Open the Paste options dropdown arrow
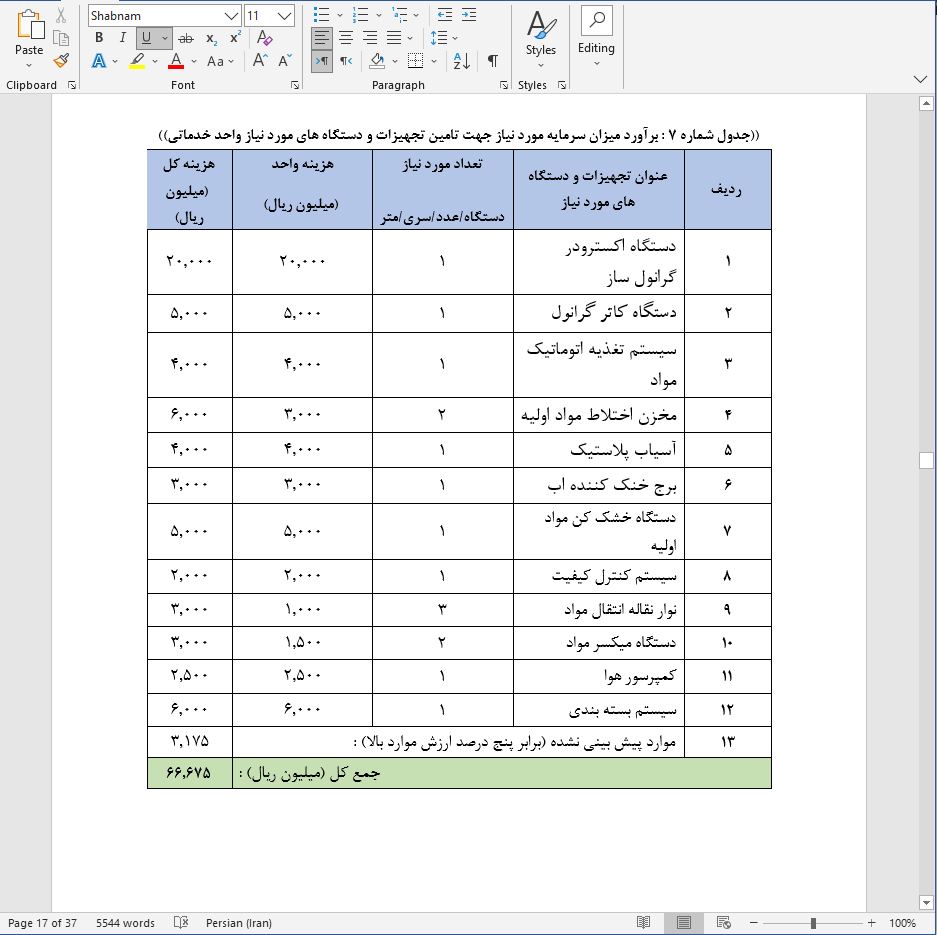Viewport: 937px width, 935px height. click(29, 65)
